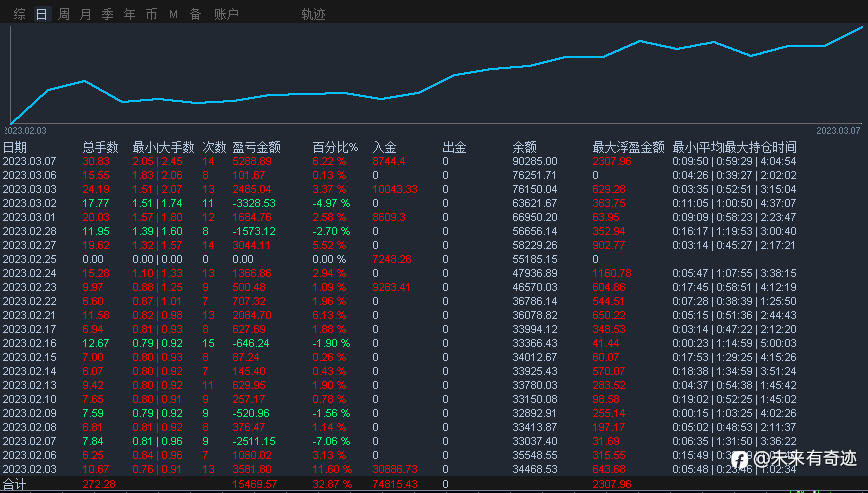Switch to the 账户 account tab
The image size is (868, 493).
click(227, 14)
